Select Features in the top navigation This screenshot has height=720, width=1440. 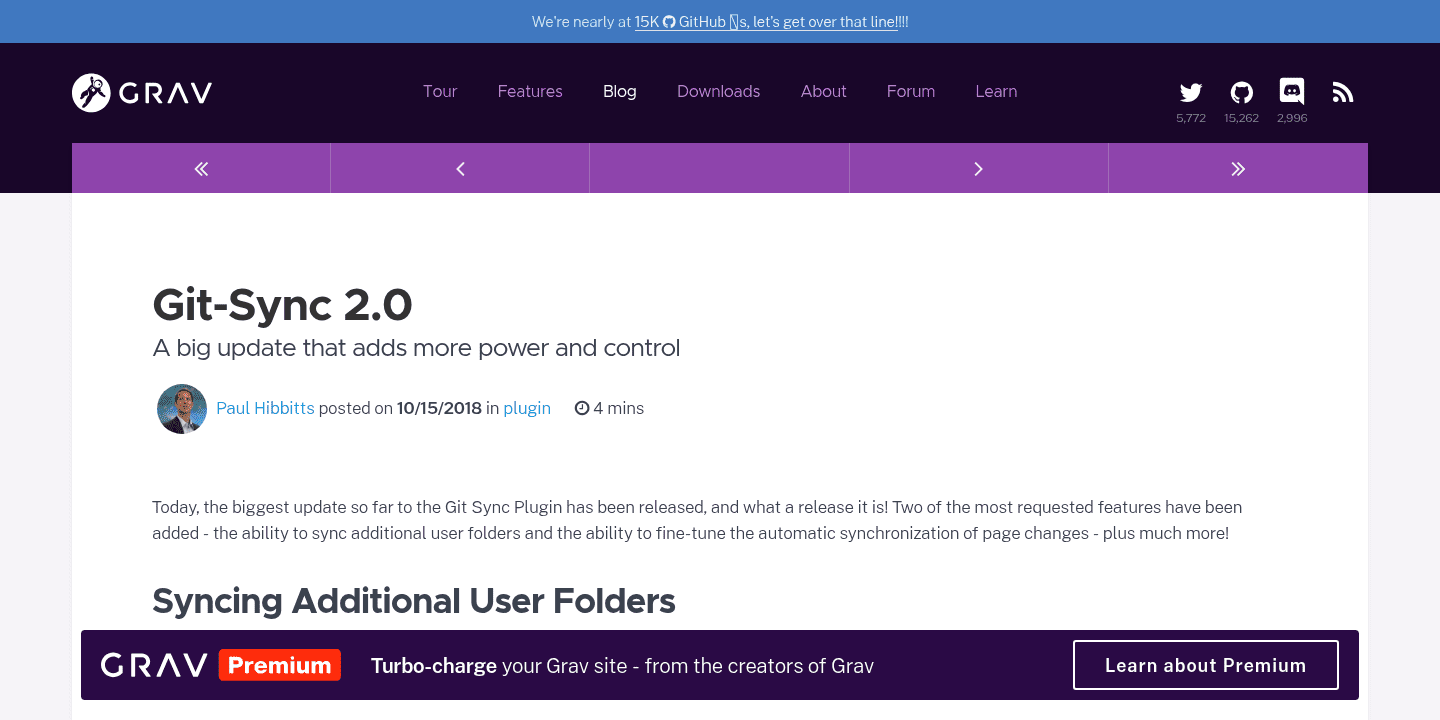[x=530, y=91]
